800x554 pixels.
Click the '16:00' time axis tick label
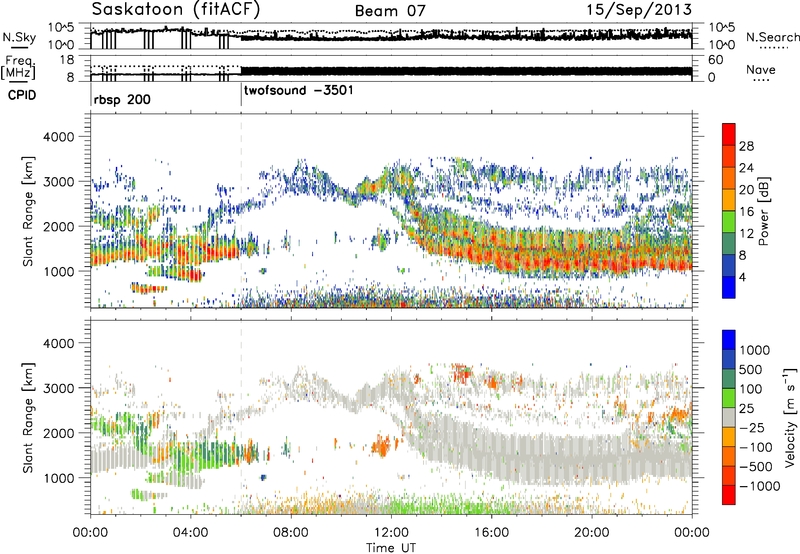point(491,533)
